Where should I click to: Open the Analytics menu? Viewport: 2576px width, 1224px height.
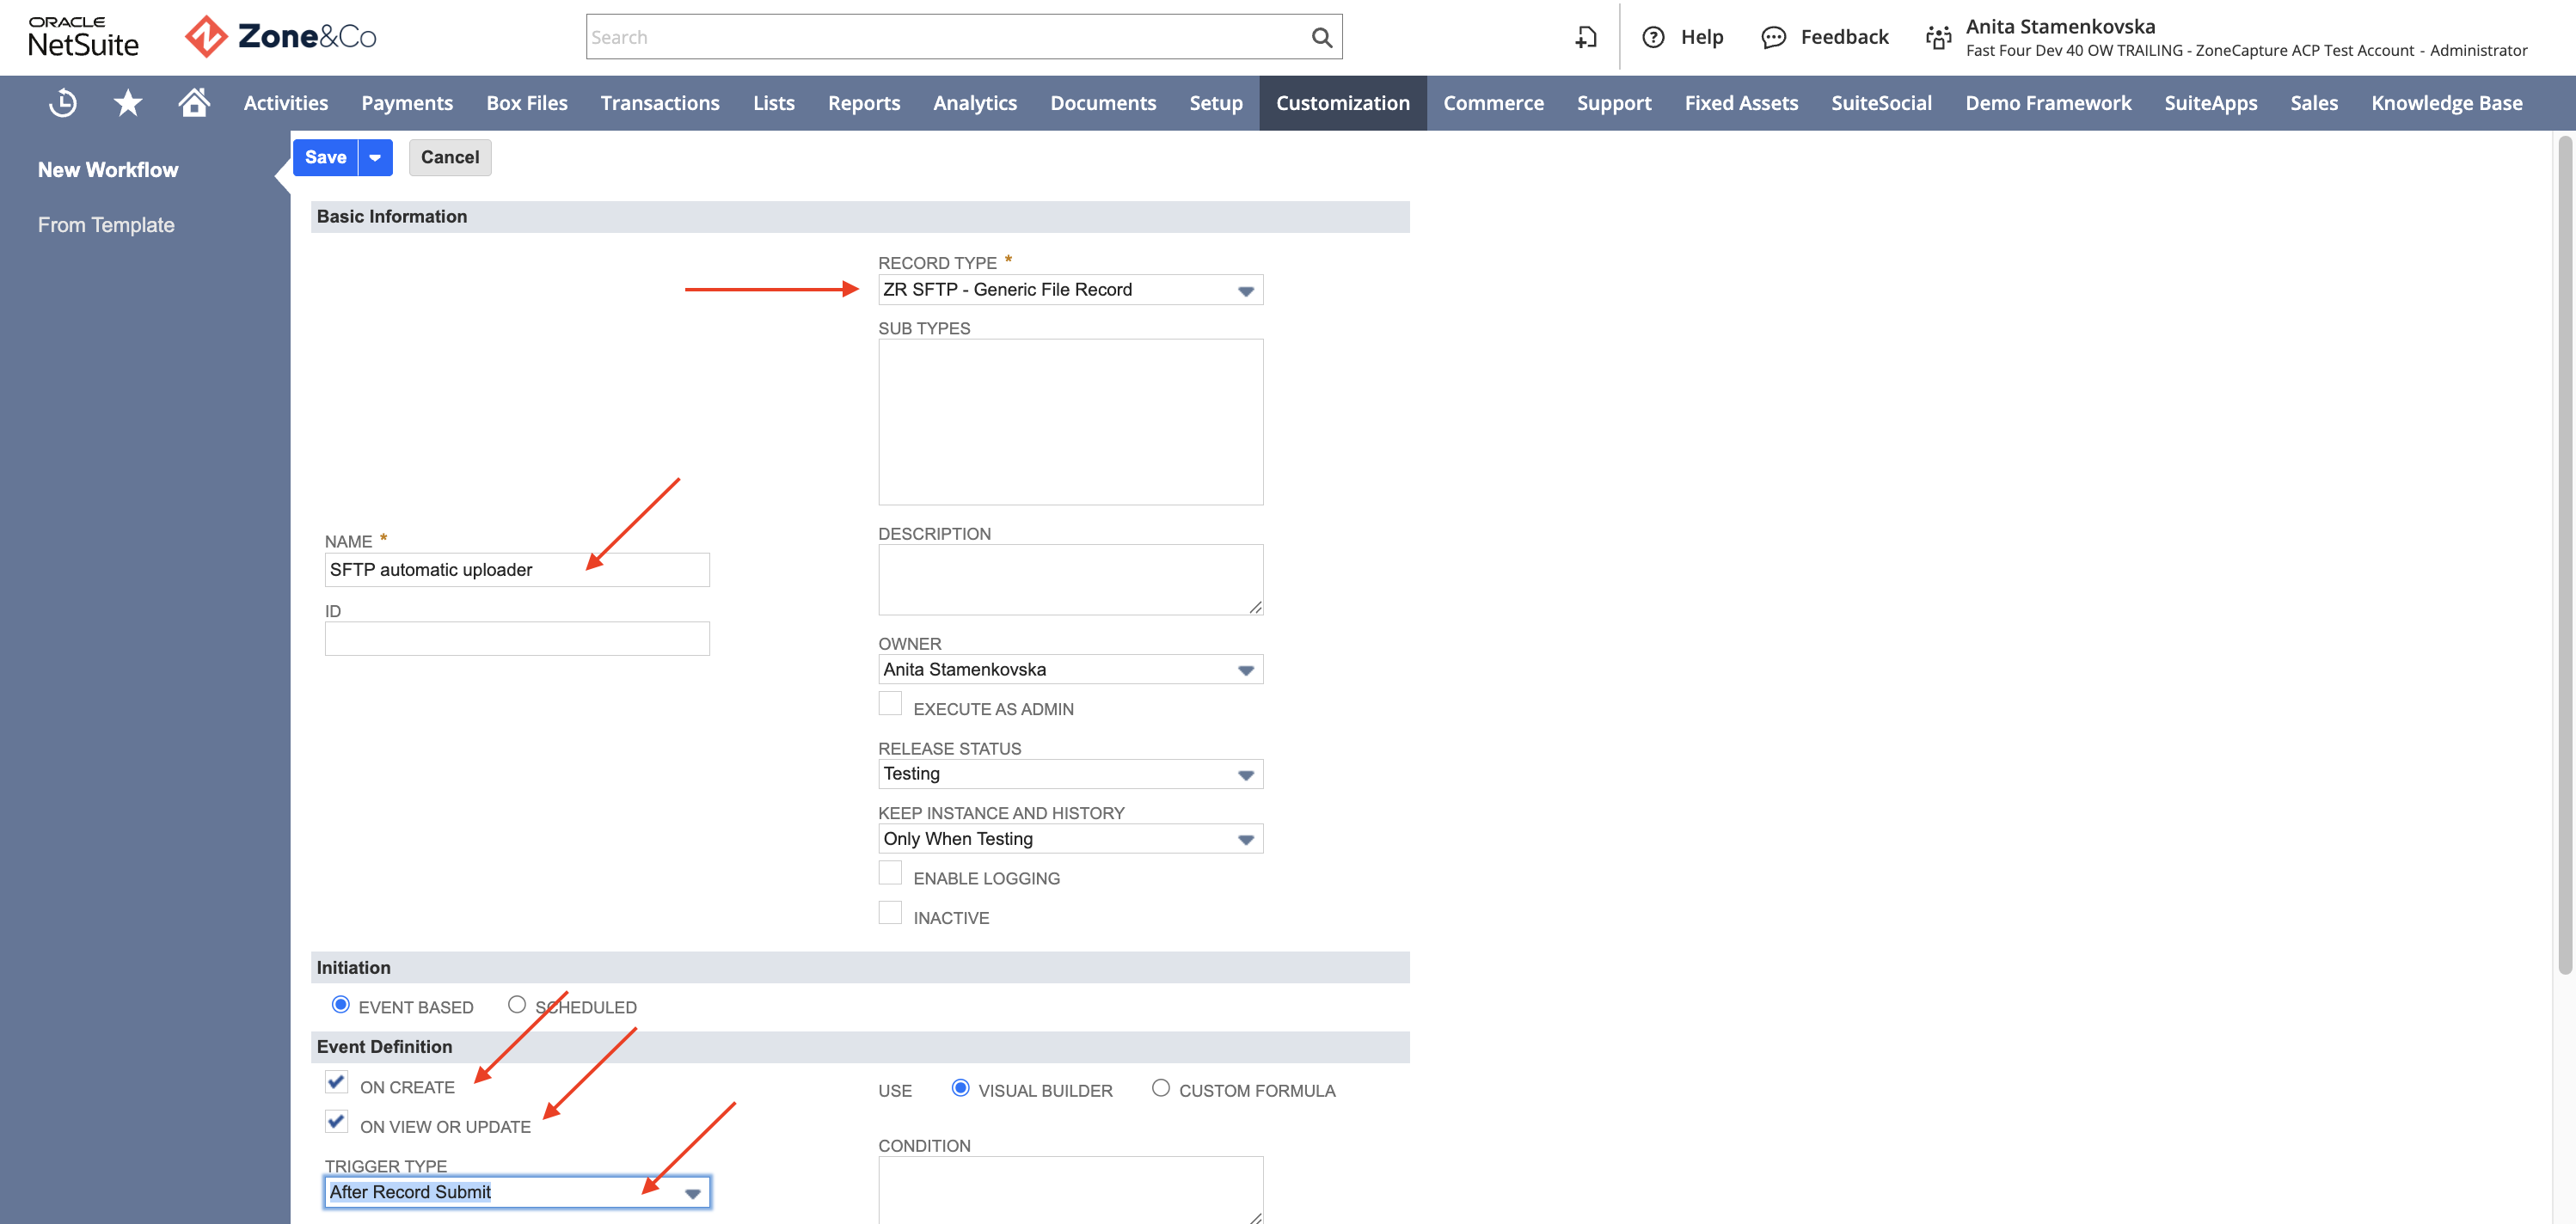[x=975, y=103]
